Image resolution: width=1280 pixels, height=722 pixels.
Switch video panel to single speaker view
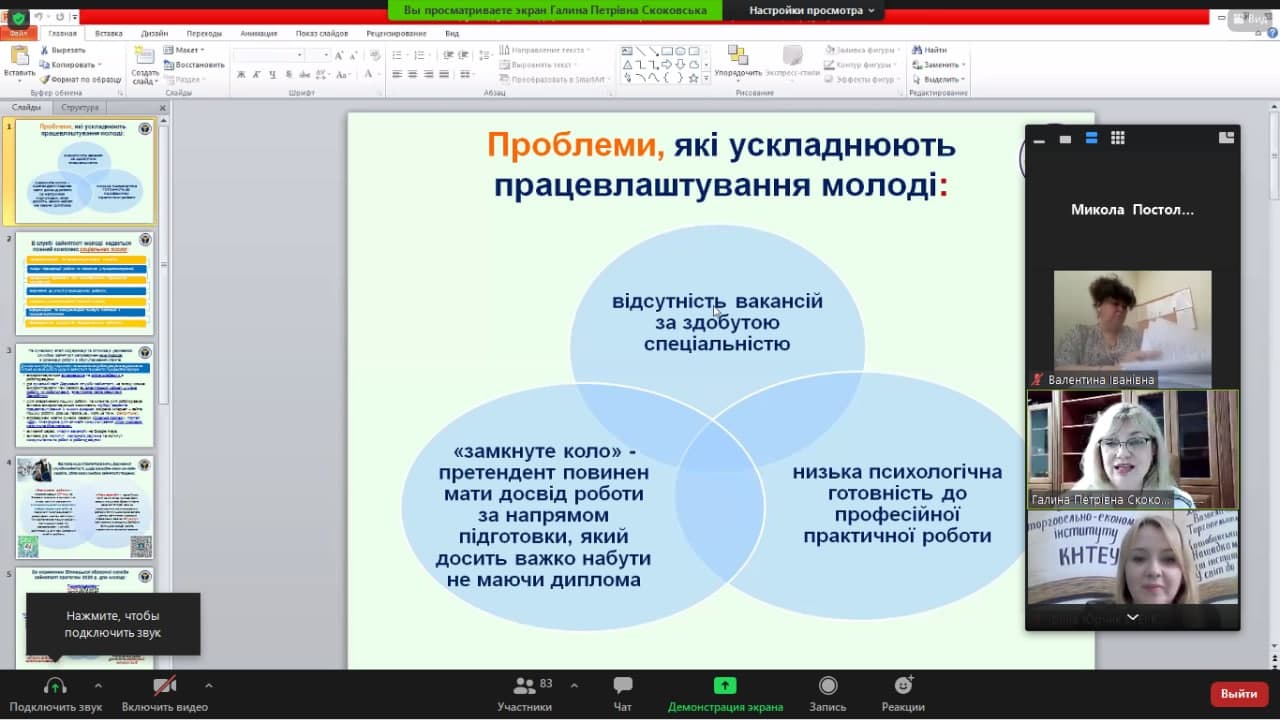[x=1065, y=139]
